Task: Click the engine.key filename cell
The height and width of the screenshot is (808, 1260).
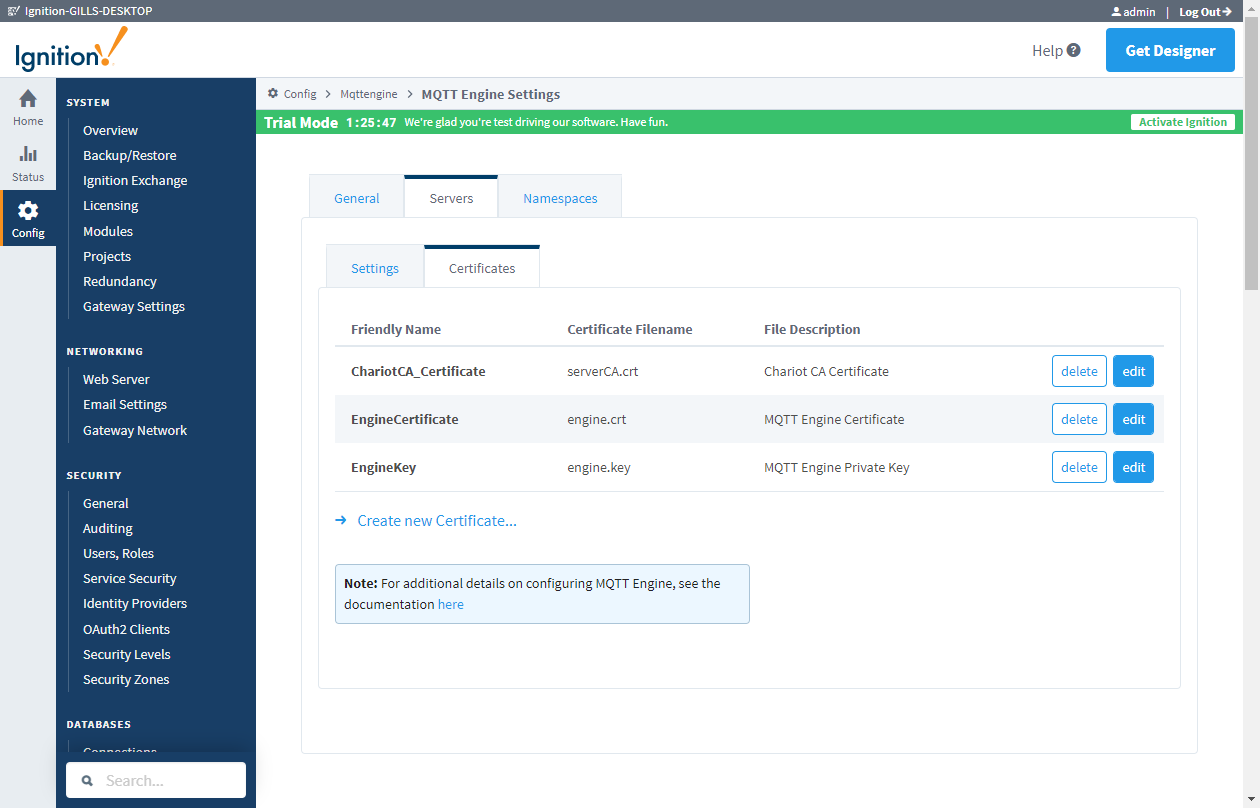Action: click(x=599, y=467)
